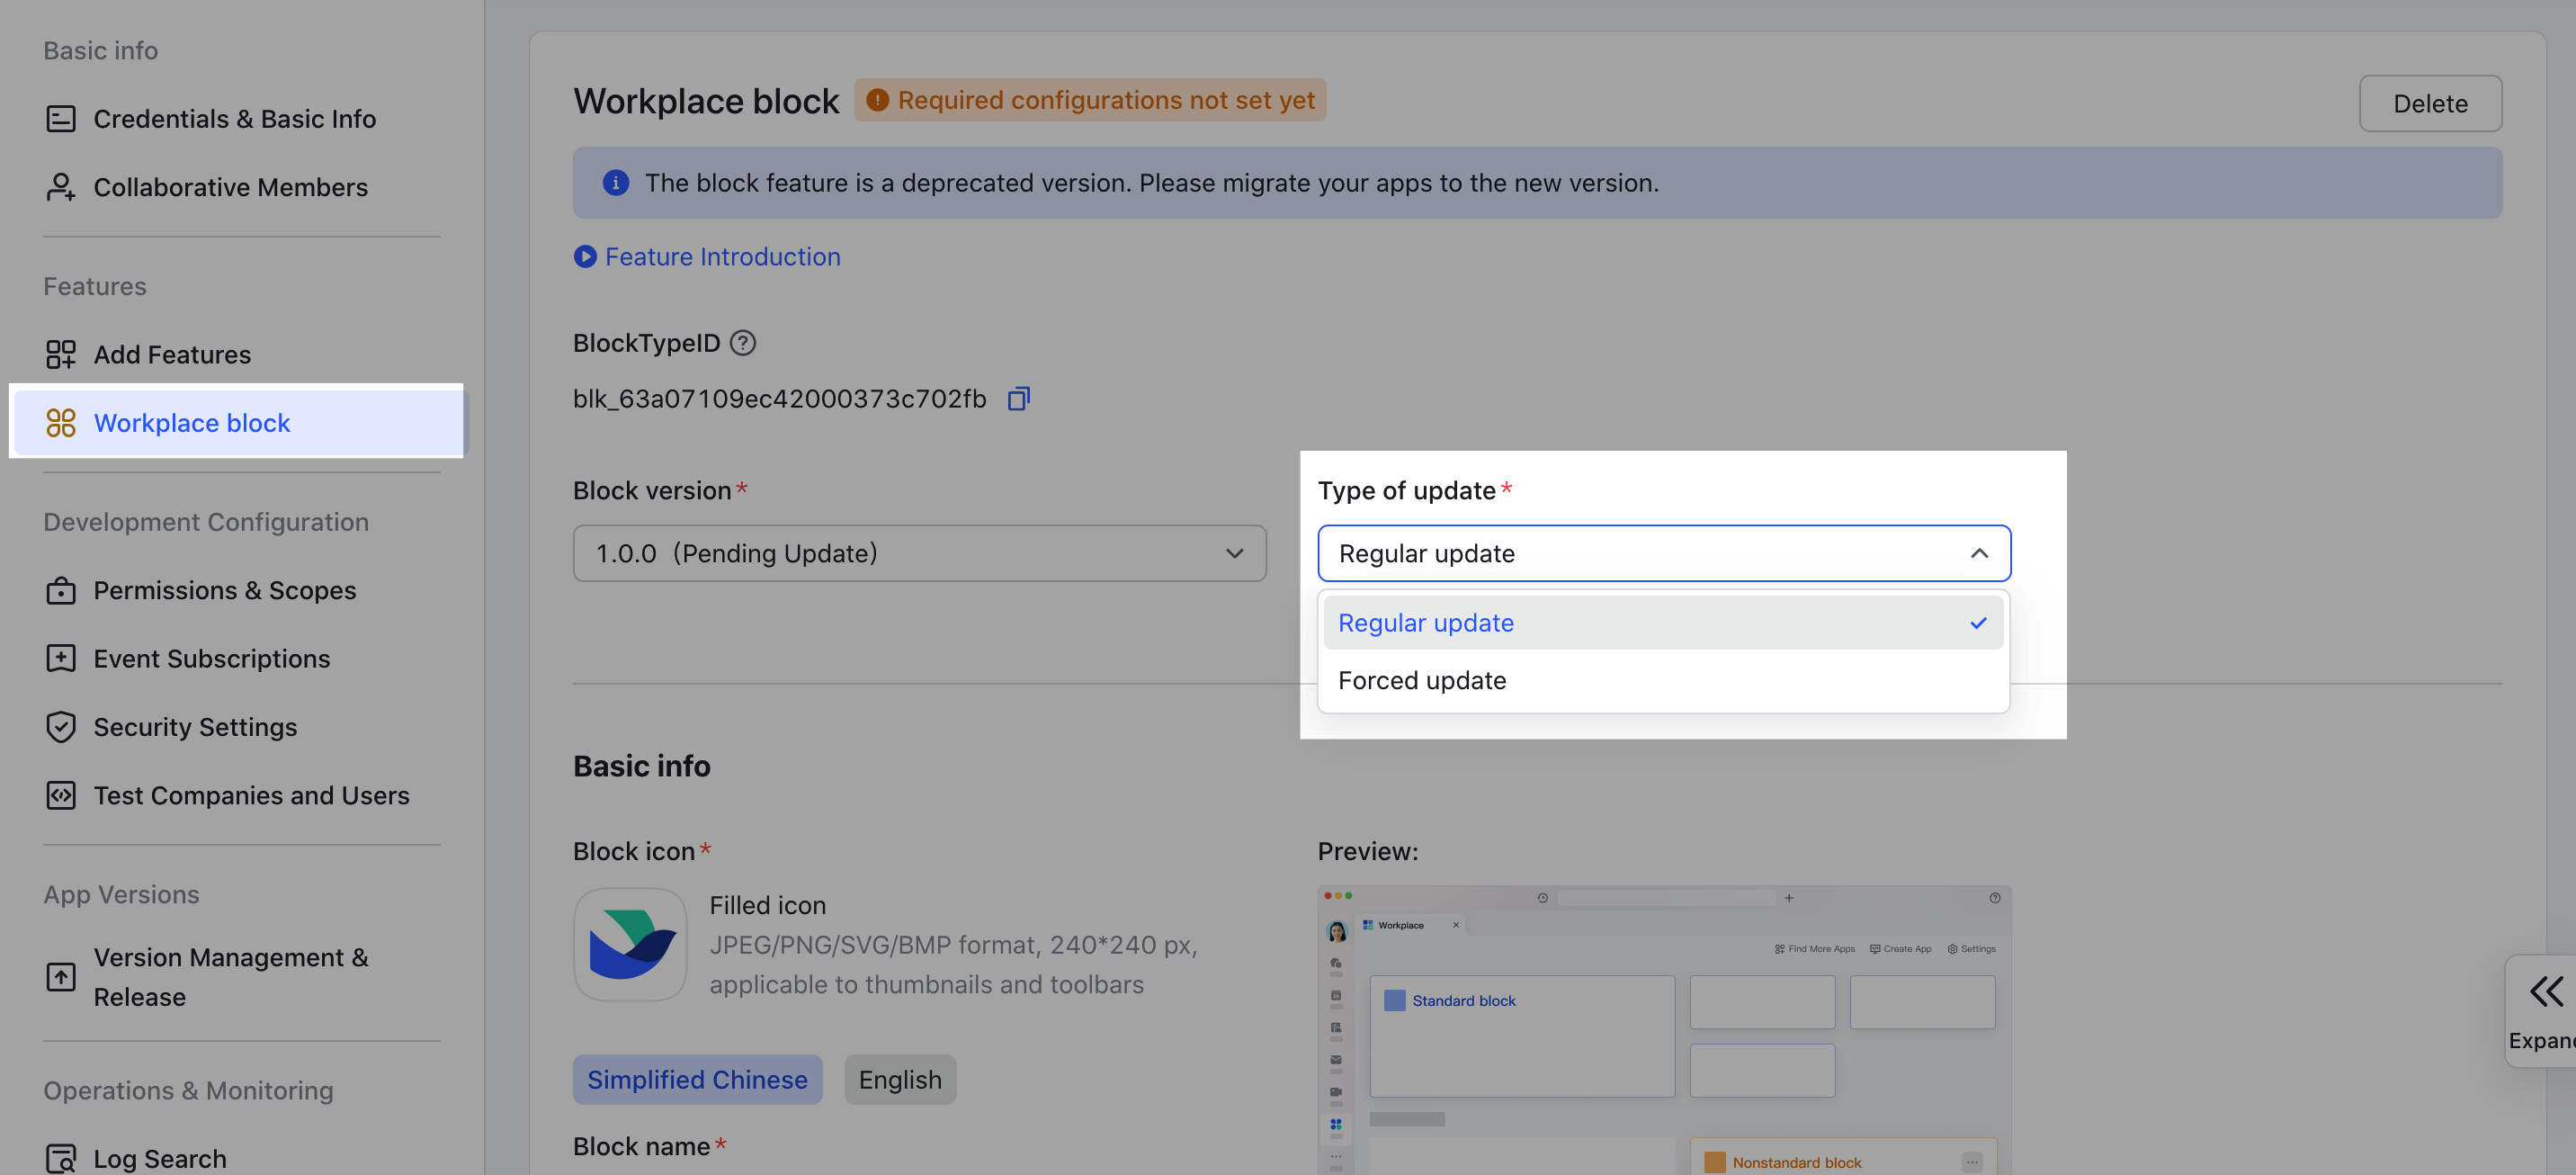Collapse the Type of update dropdown
Image resolution: width=2576 pixels, height=1175 pixels.
coord(1978,553)
